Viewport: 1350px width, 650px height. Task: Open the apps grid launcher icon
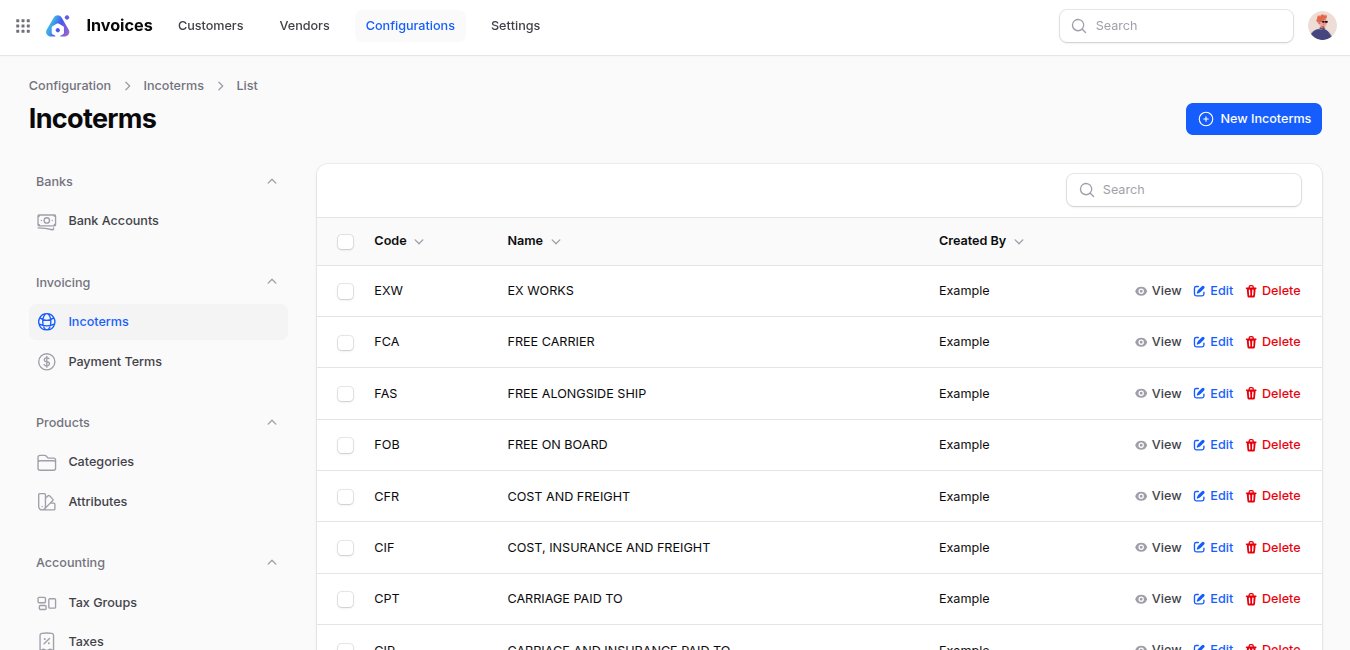tap(23, 26)
